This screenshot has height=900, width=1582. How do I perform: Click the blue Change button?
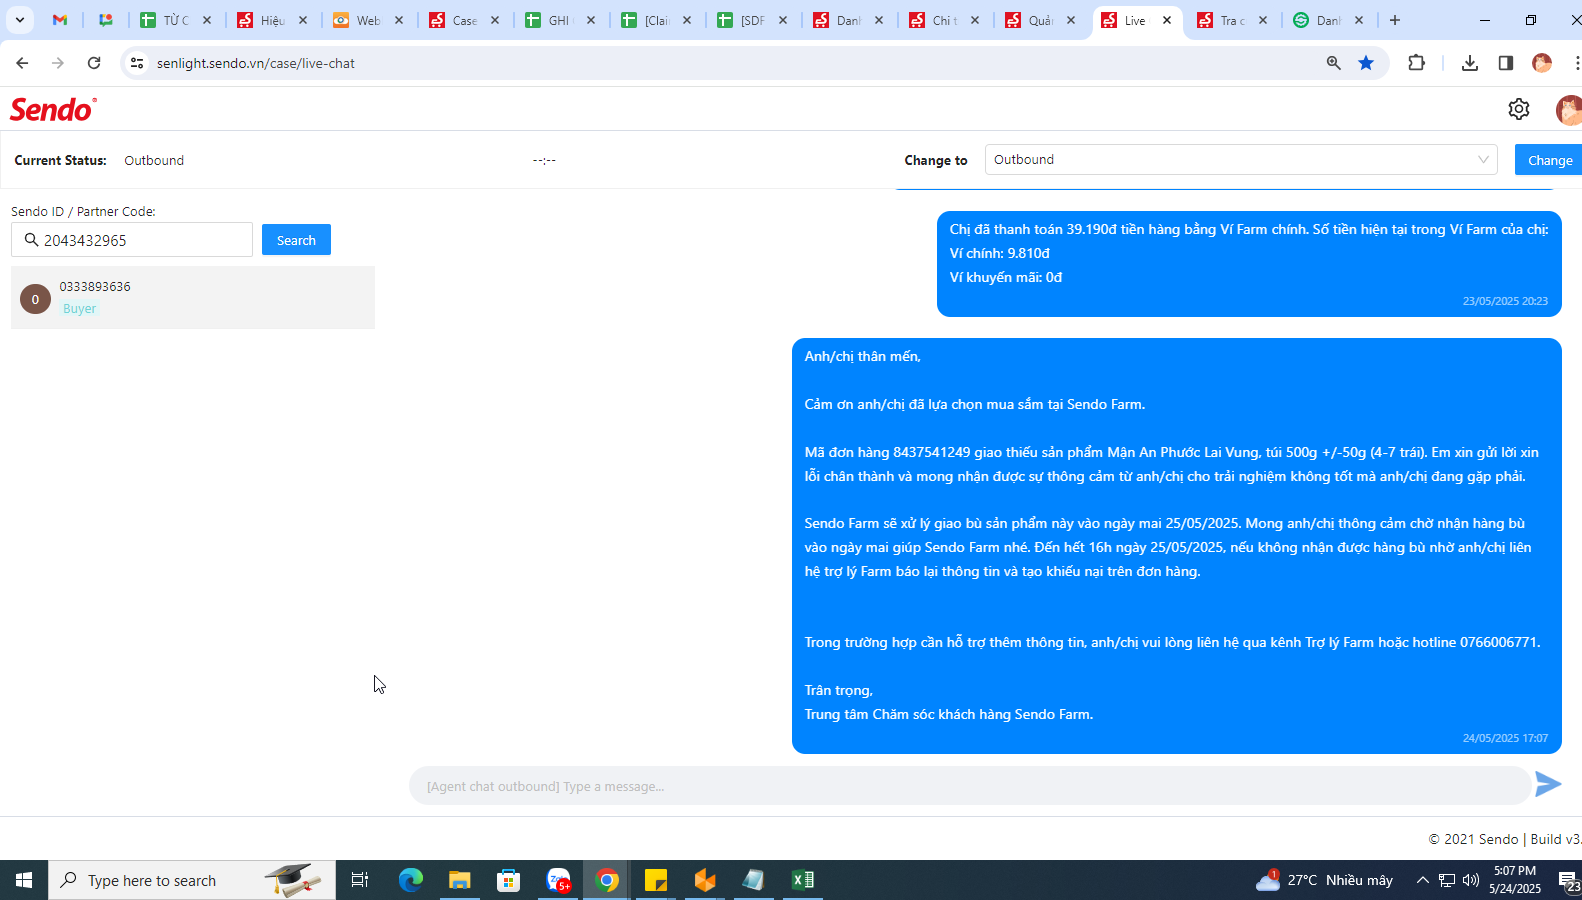tap(1549, 160)
